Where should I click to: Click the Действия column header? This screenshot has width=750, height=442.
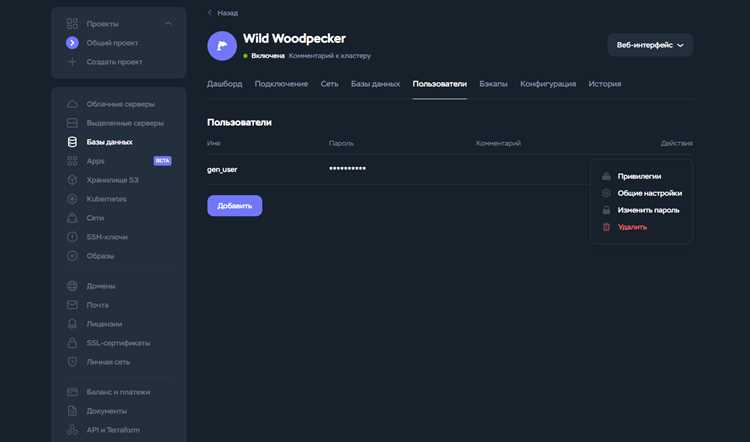coord(676,143)
